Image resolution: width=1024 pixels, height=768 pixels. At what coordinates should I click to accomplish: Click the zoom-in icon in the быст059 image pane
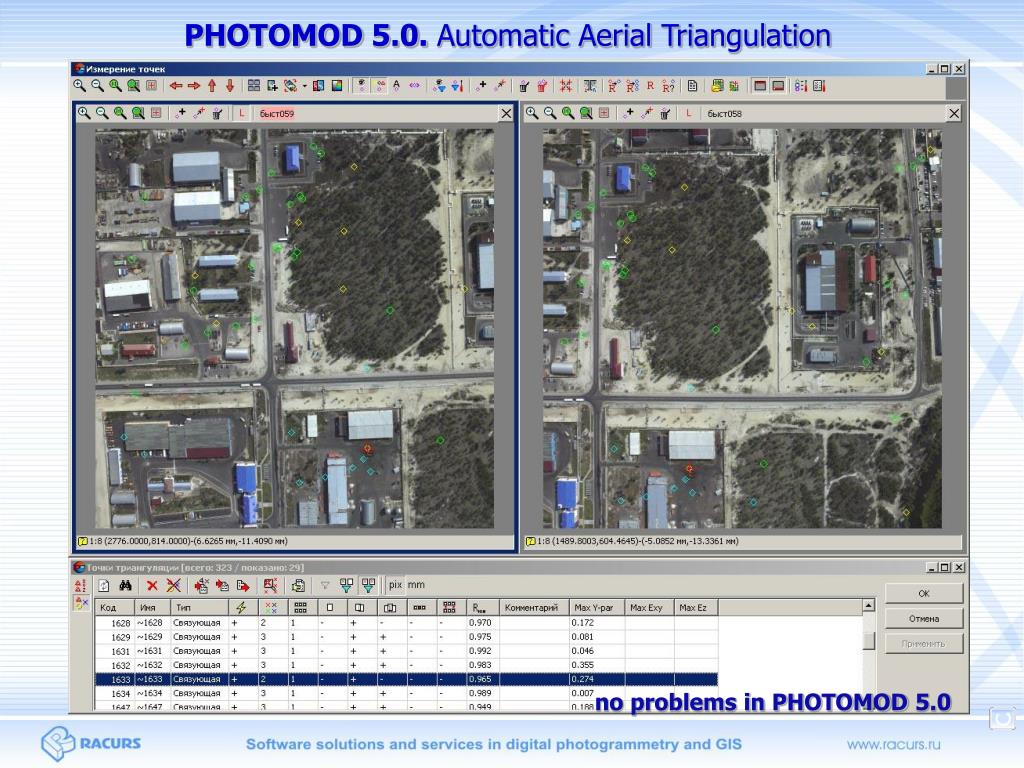pos(84,113)
